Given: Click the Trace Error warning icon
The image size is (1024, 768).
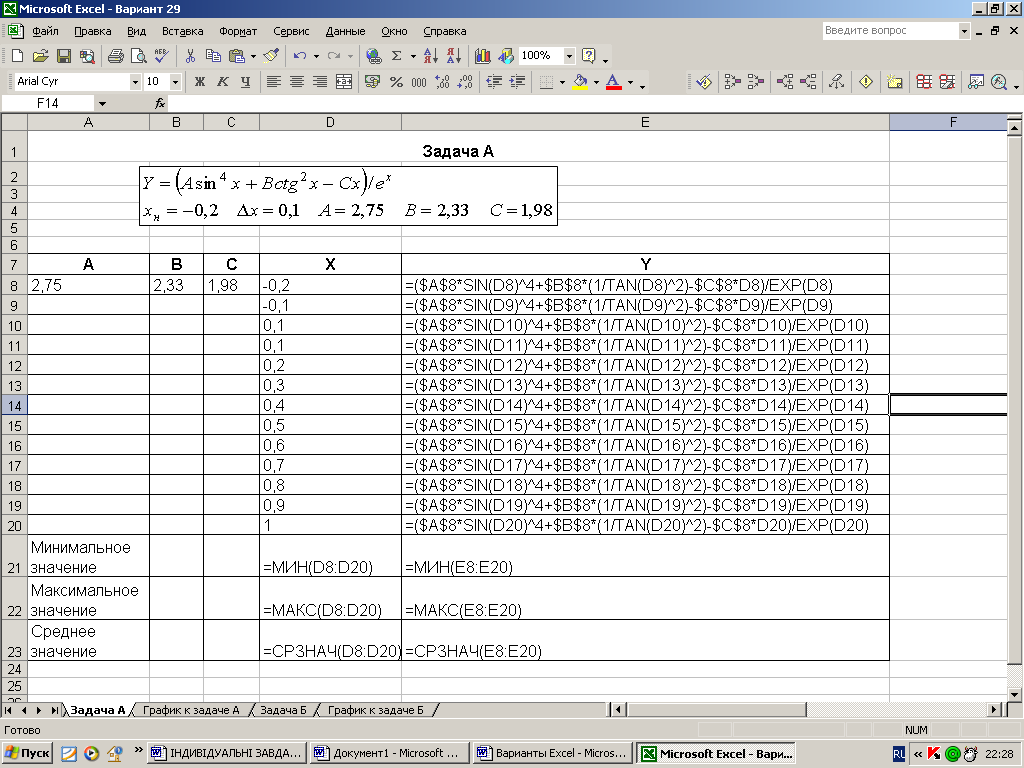Looking at the screenshot, I should click(x=866, y=82).
